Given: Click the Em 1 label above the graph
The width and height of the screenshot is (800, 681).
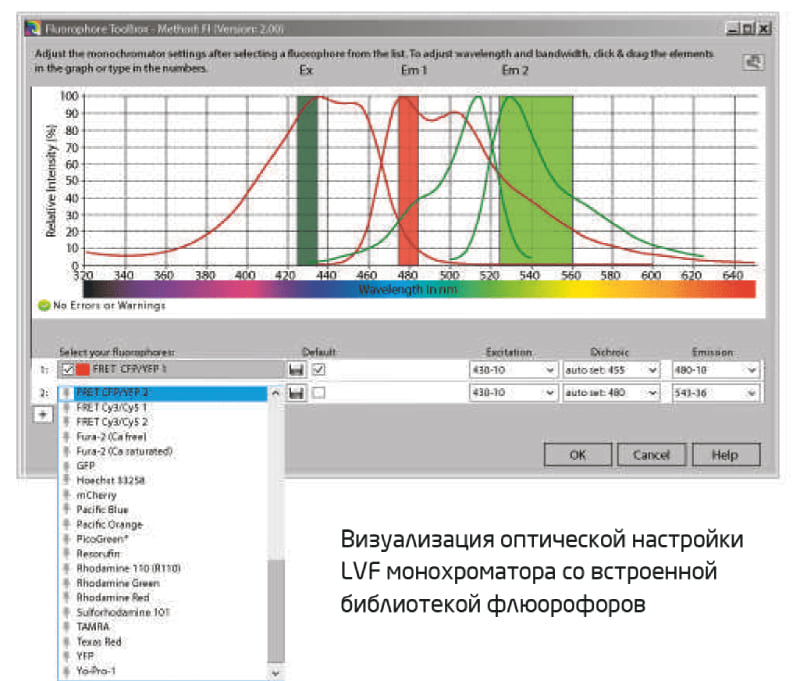Looking at the screenshot, I should pyautogui.click(x=414, y=70).
